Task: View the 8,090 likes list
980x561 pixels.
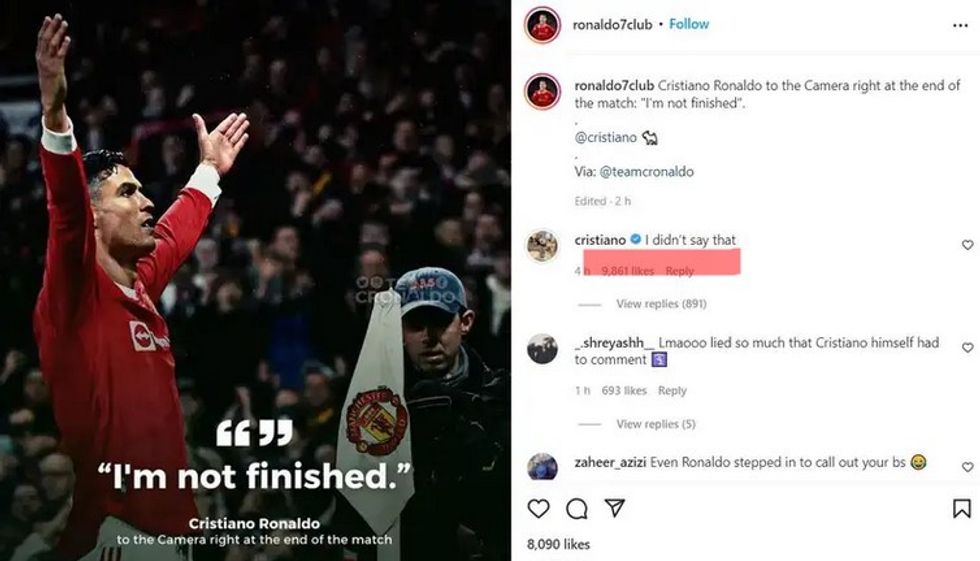Action: tap(558, 544)
